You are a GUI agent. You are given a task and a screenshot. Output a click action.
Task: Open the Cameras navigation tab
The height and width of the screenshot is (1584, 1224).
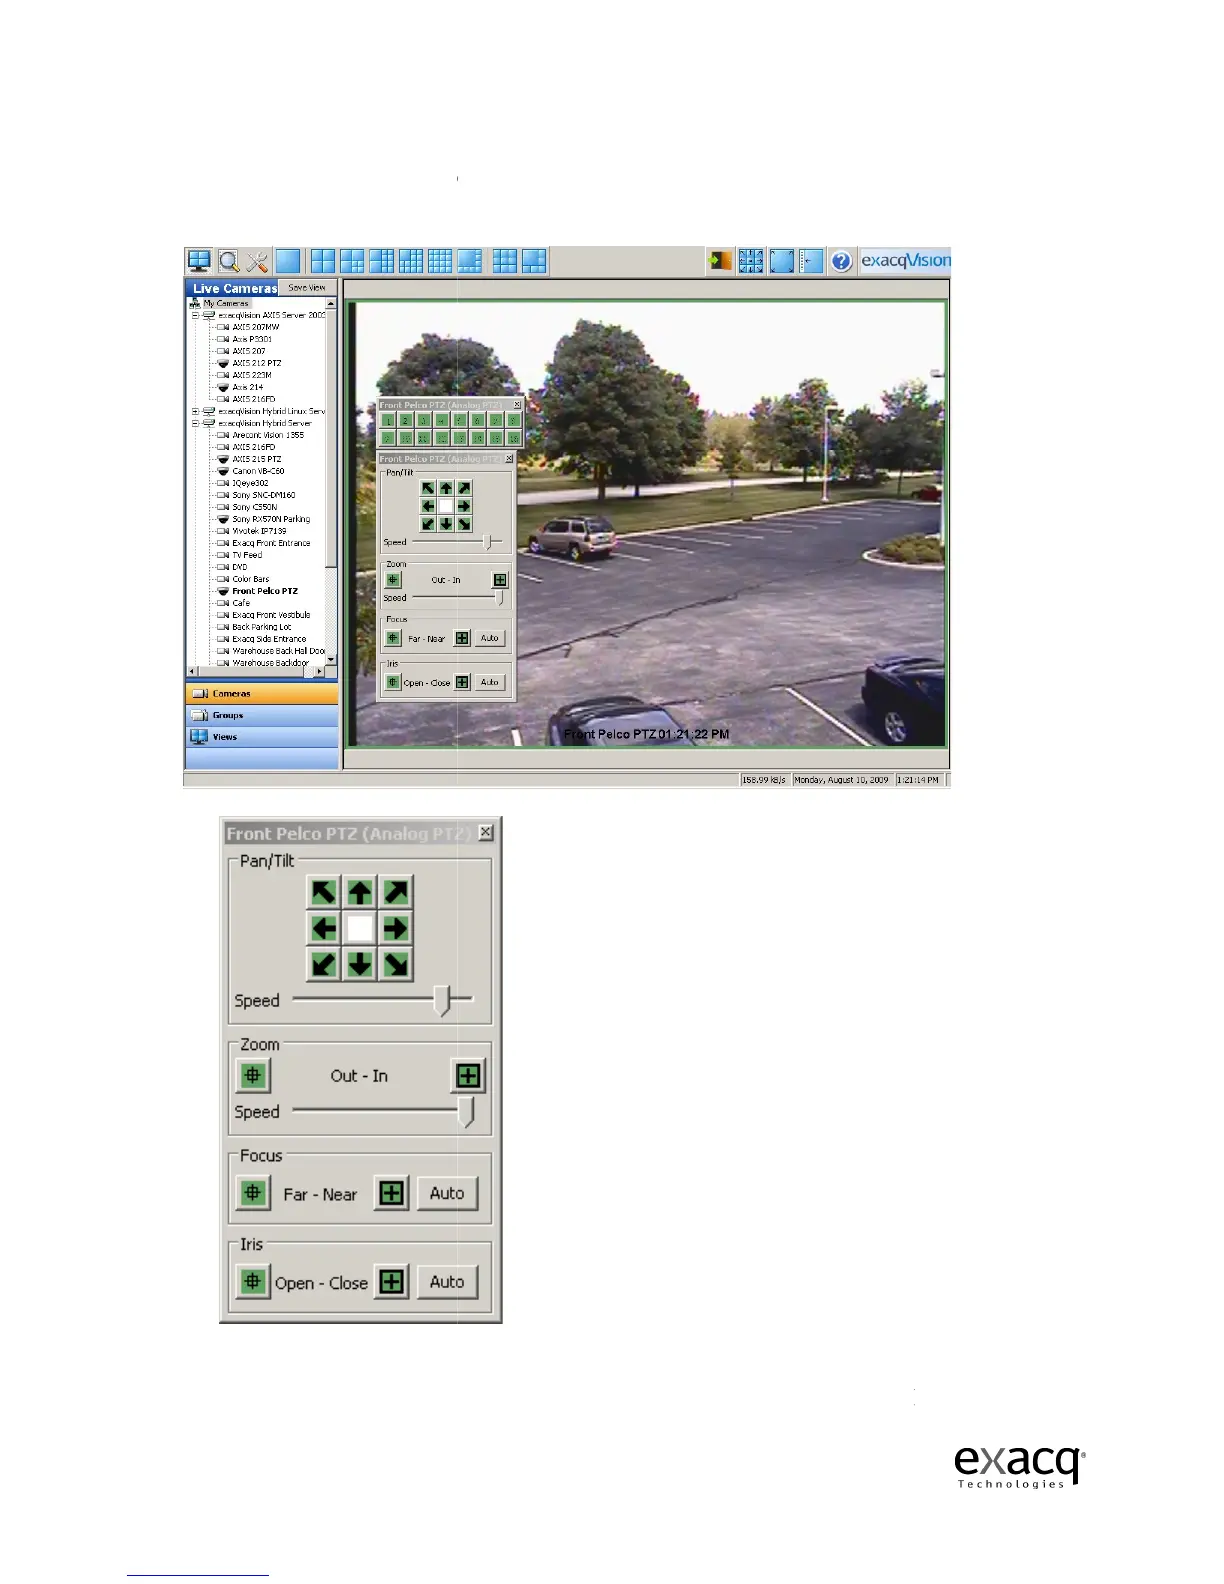click(262, 693)
